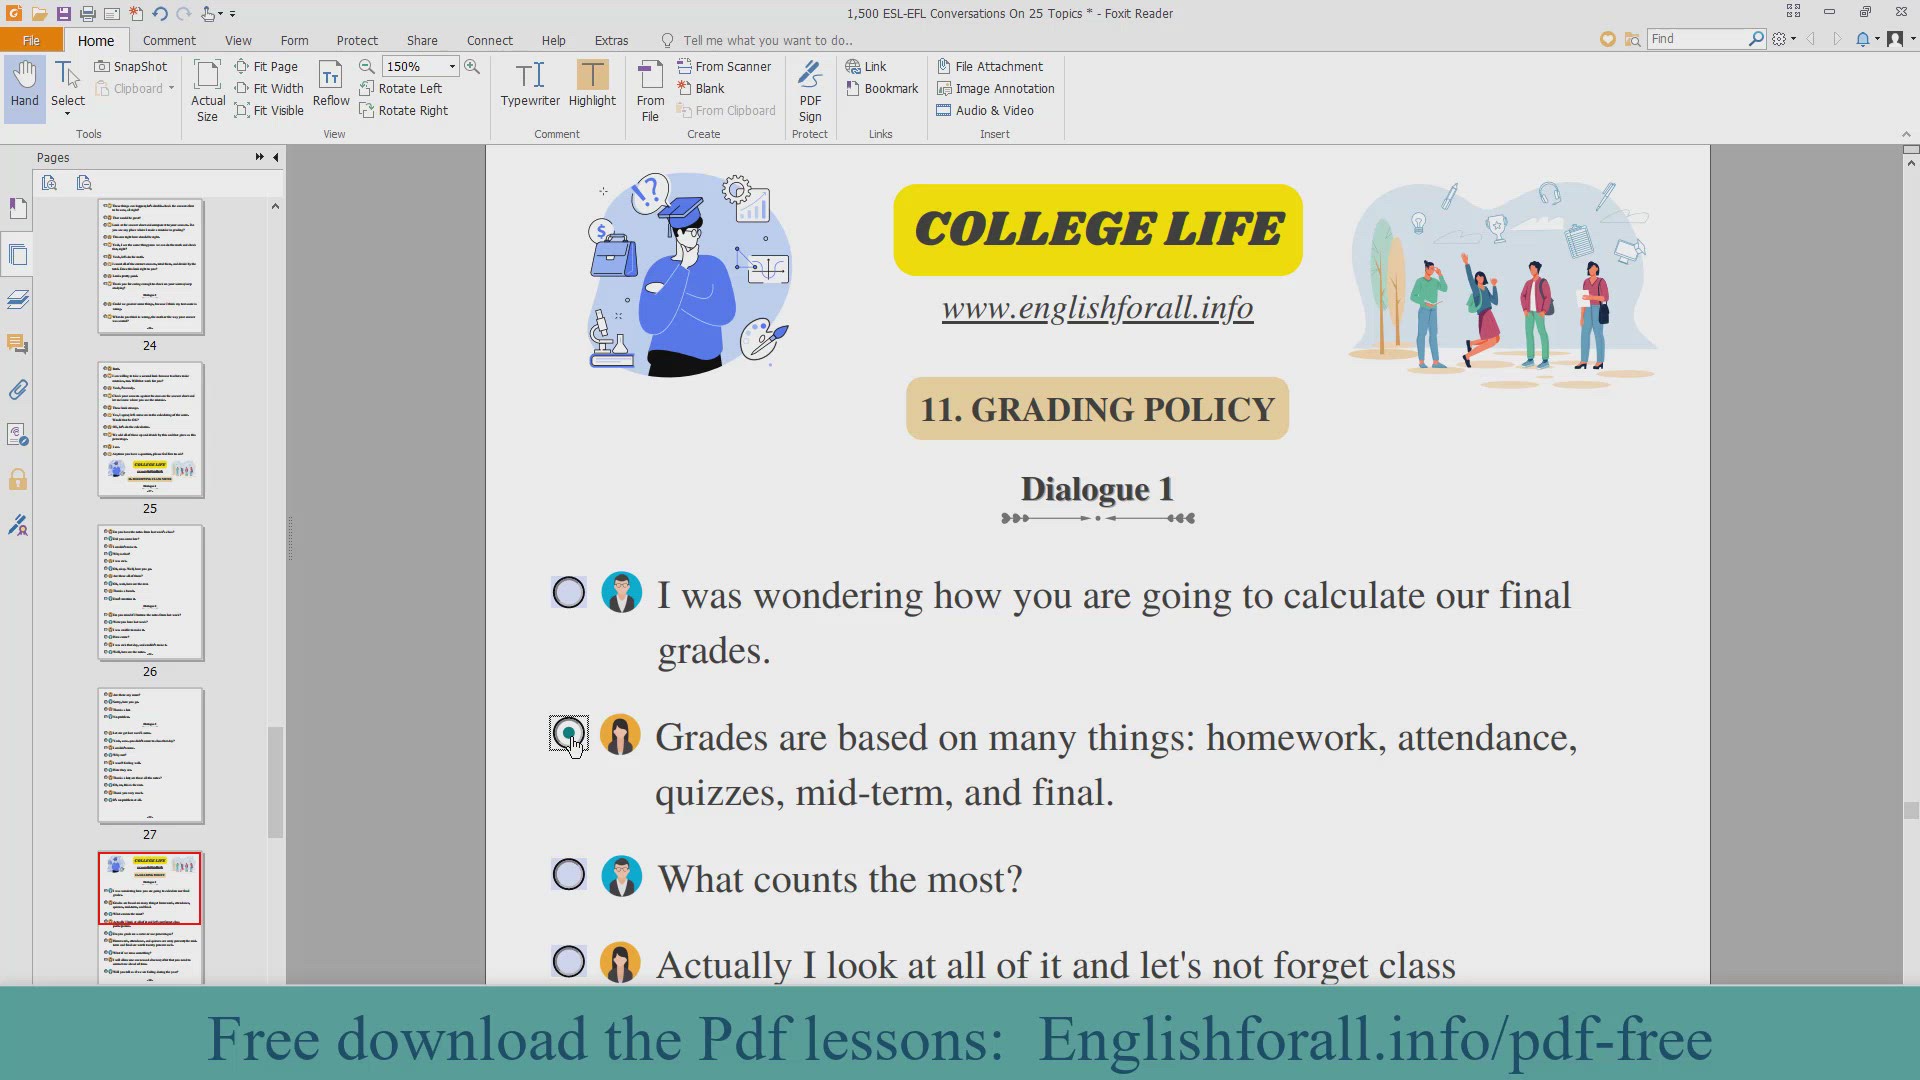Click Rotate Left icon

(x=367, y=89)
